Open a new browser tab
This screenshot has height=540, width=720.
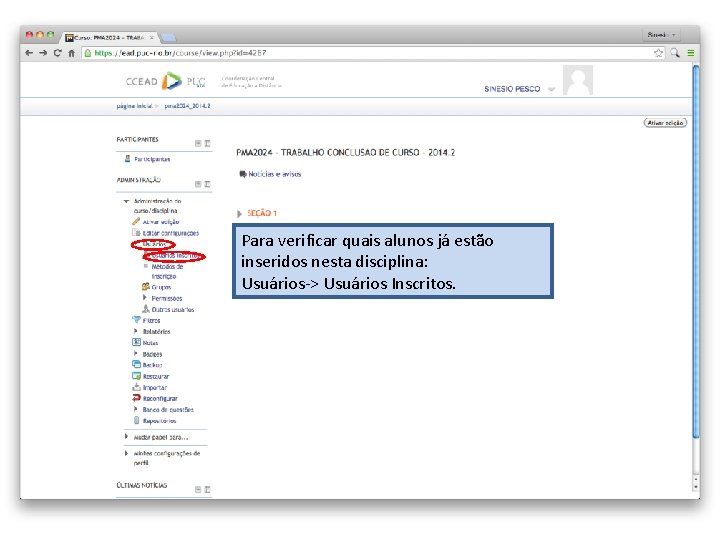coord(169,38)
